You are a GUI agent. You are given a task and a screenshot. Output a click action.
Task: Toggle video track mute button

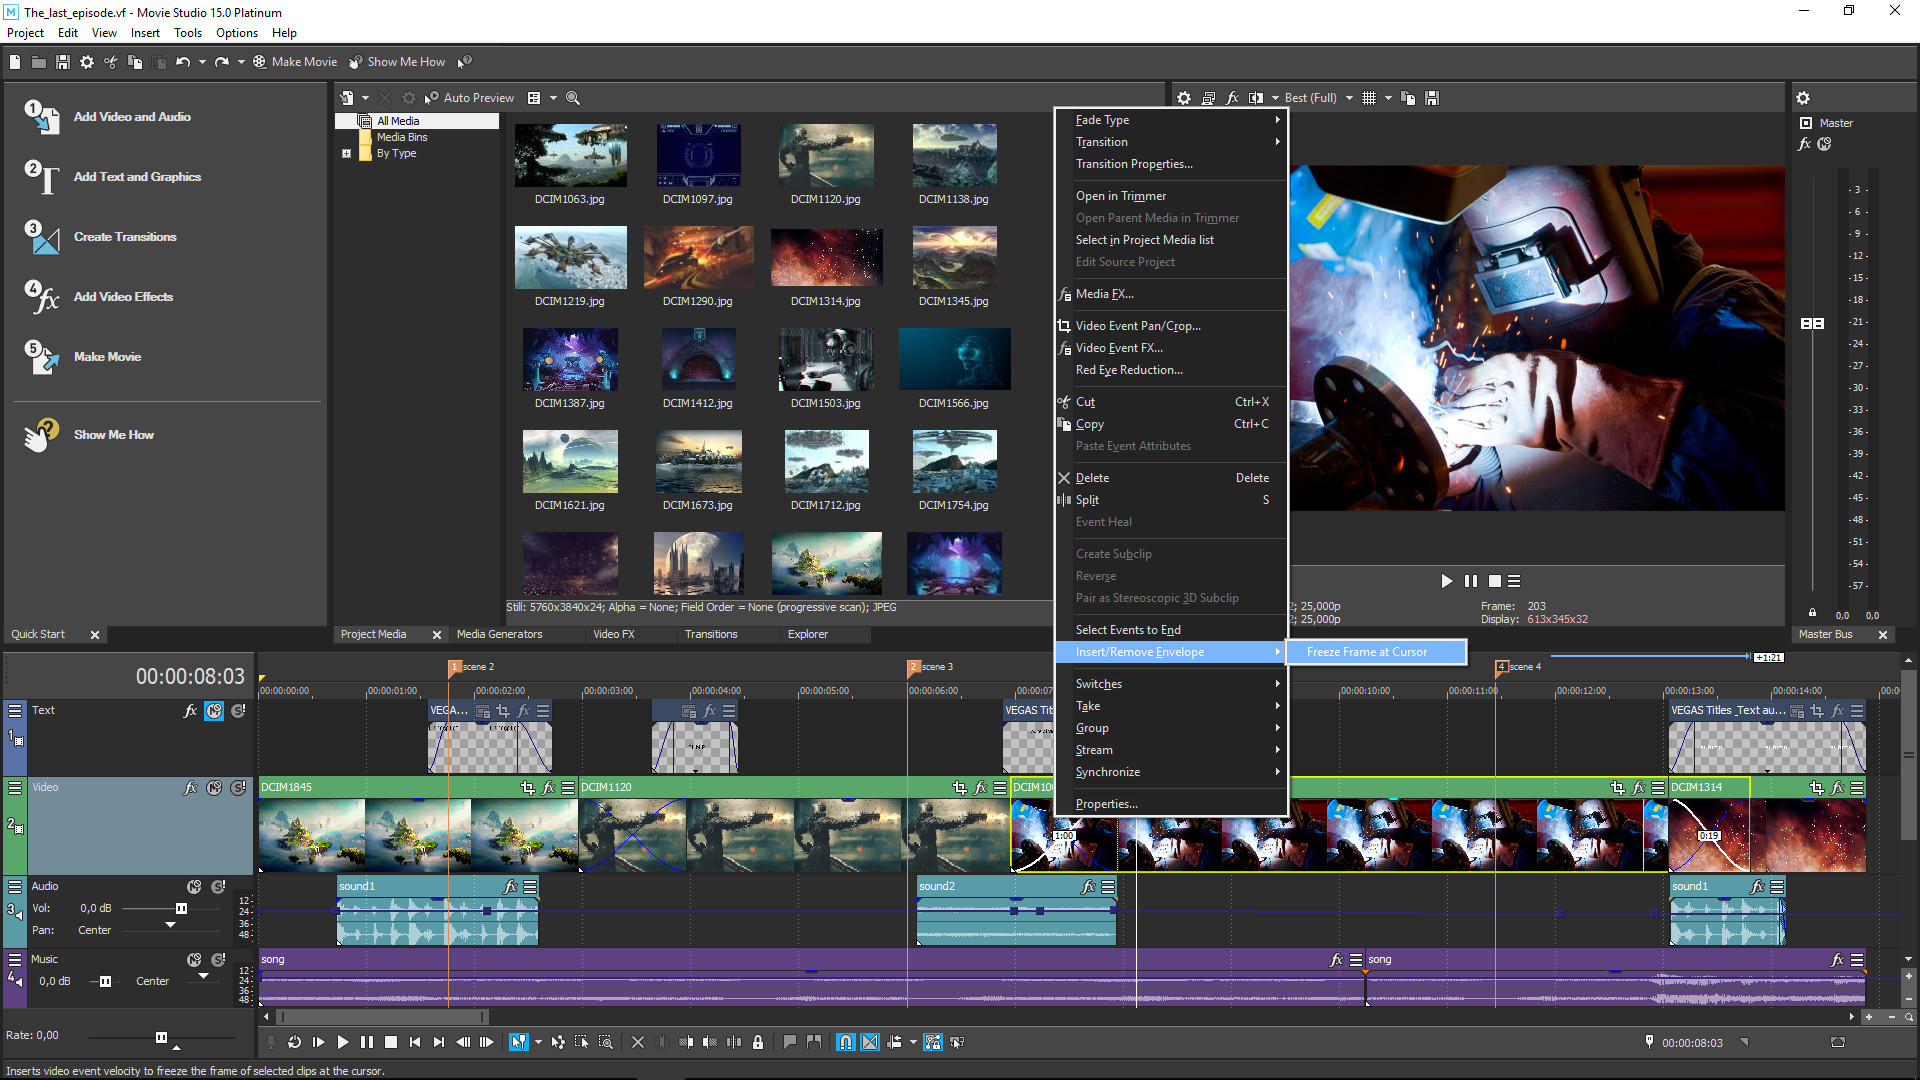tap(214, 787)
